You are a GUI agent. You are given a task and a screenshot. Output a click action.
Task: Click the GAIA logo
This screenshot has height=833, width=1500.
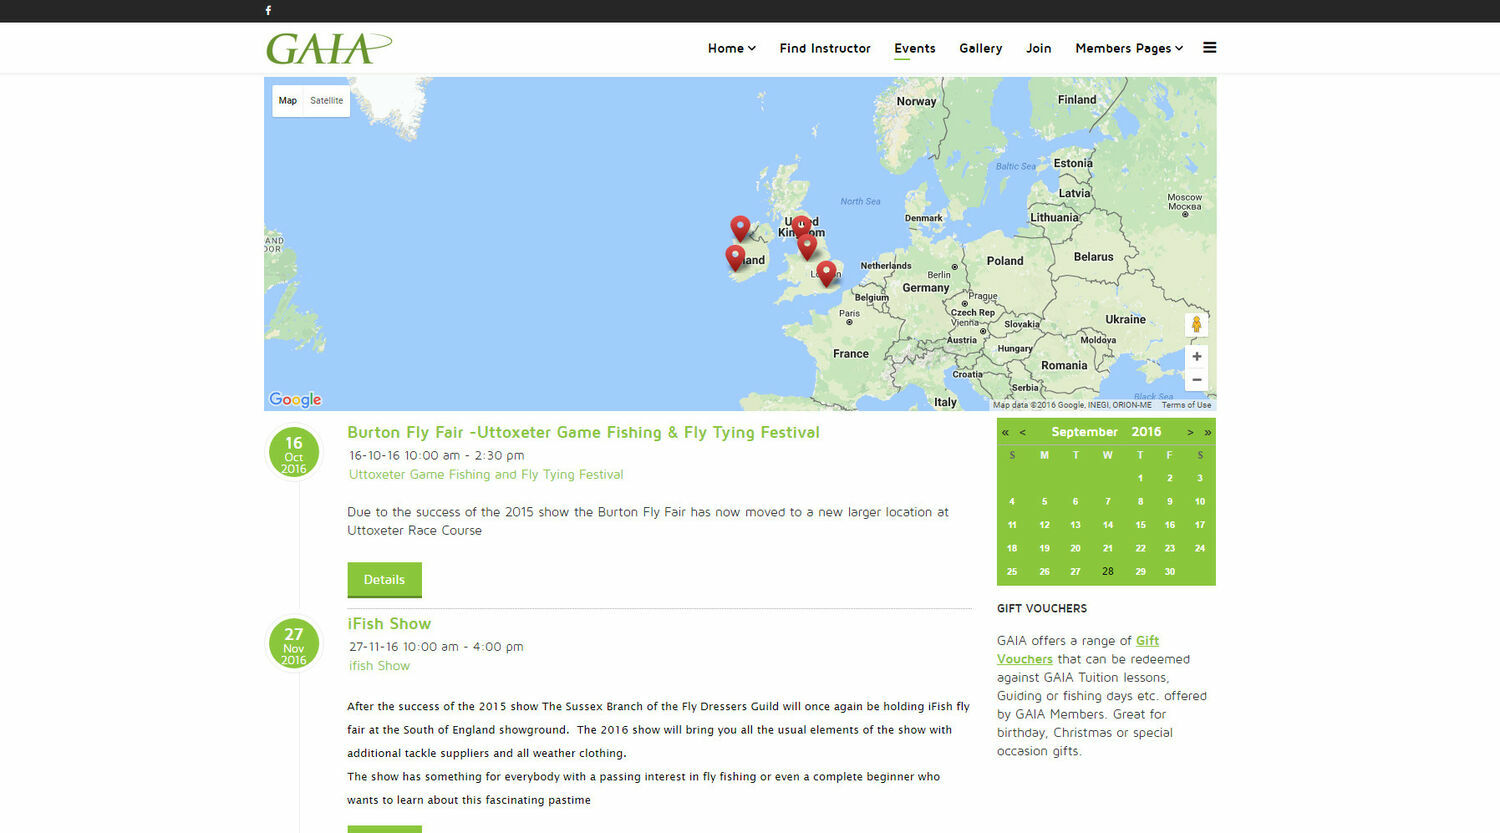coord(329,48)
